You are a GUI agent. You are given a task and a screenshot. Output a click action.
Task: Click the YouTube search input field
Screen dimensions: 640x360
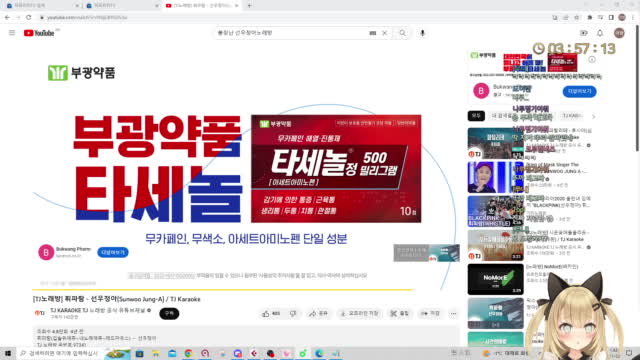(292, 33)
